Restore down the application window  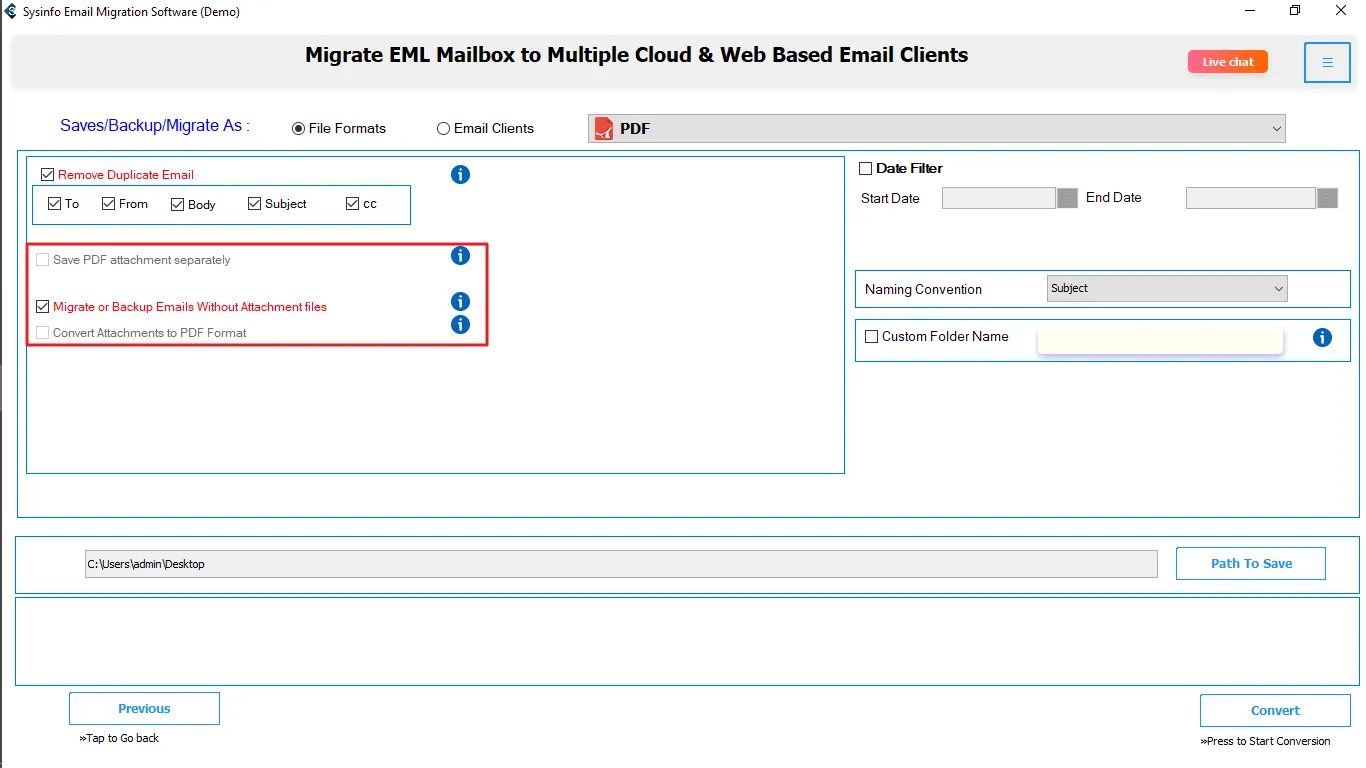[1295, 11]
